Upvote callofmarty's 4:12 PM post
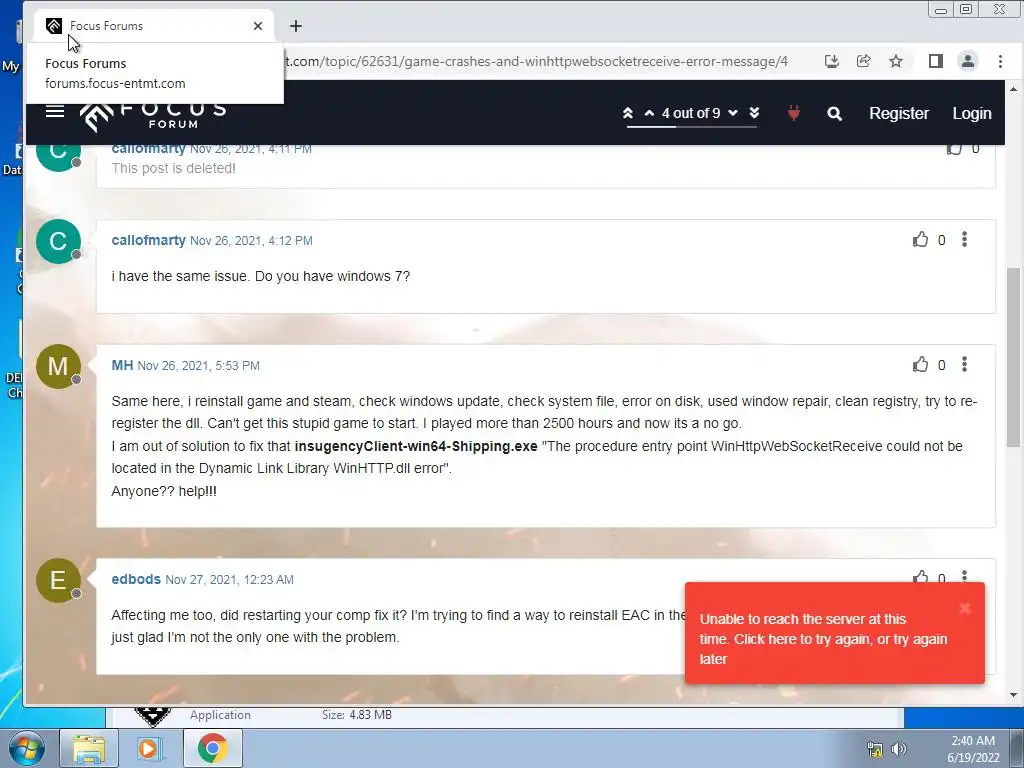Viewport: 1024px width, 768px height. coord(920,240)
